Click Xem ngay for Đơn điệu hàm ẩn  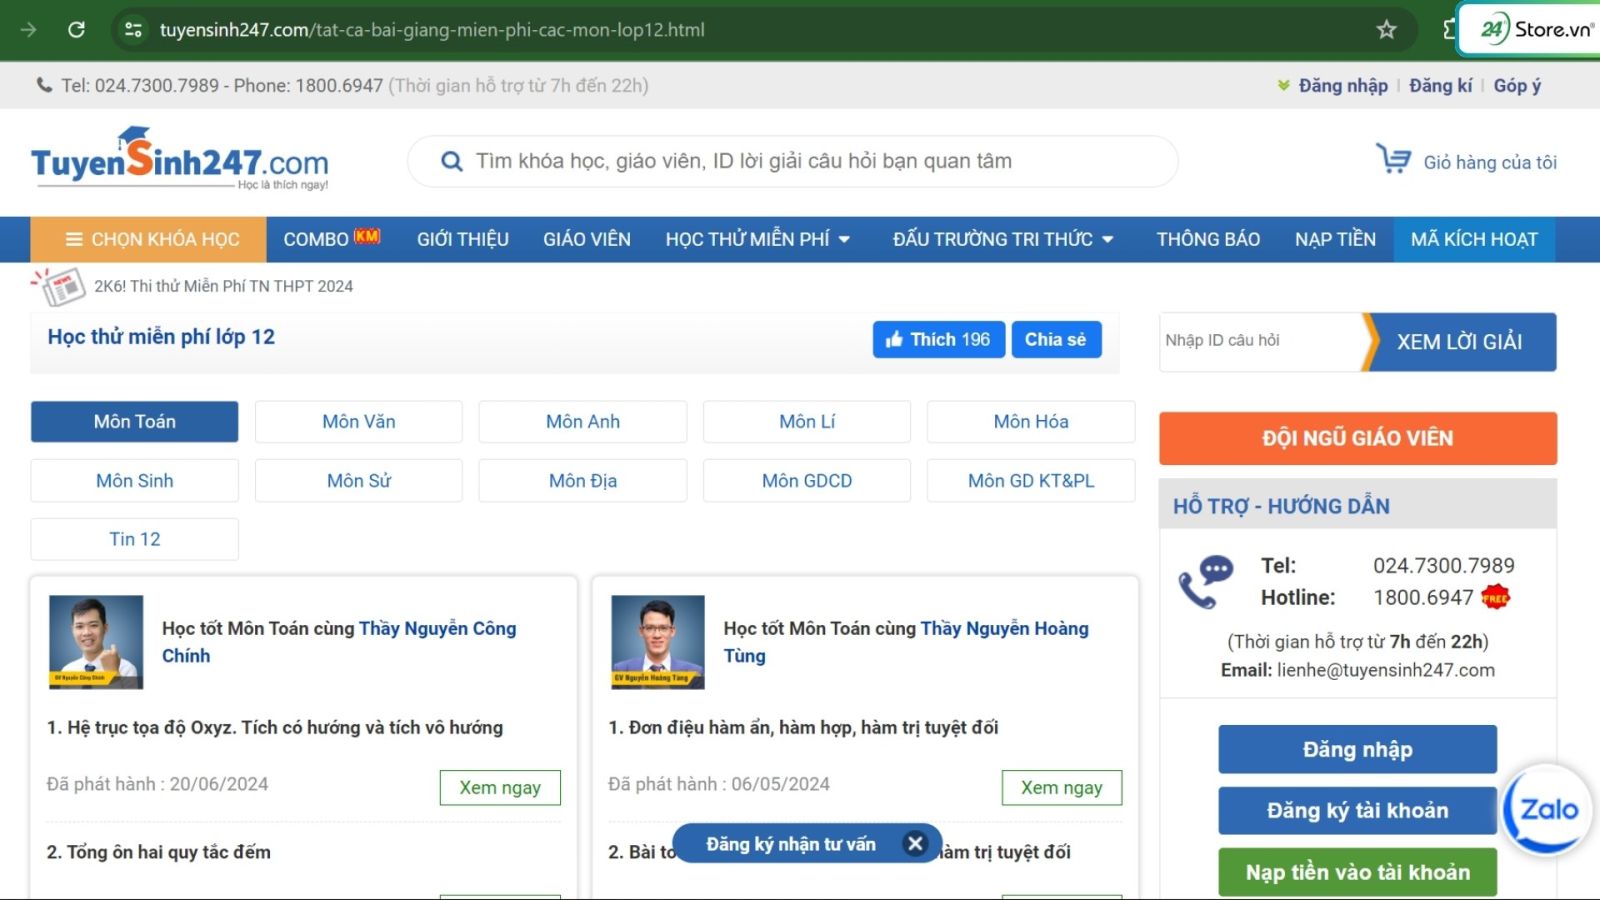[x=1062, y=787]
